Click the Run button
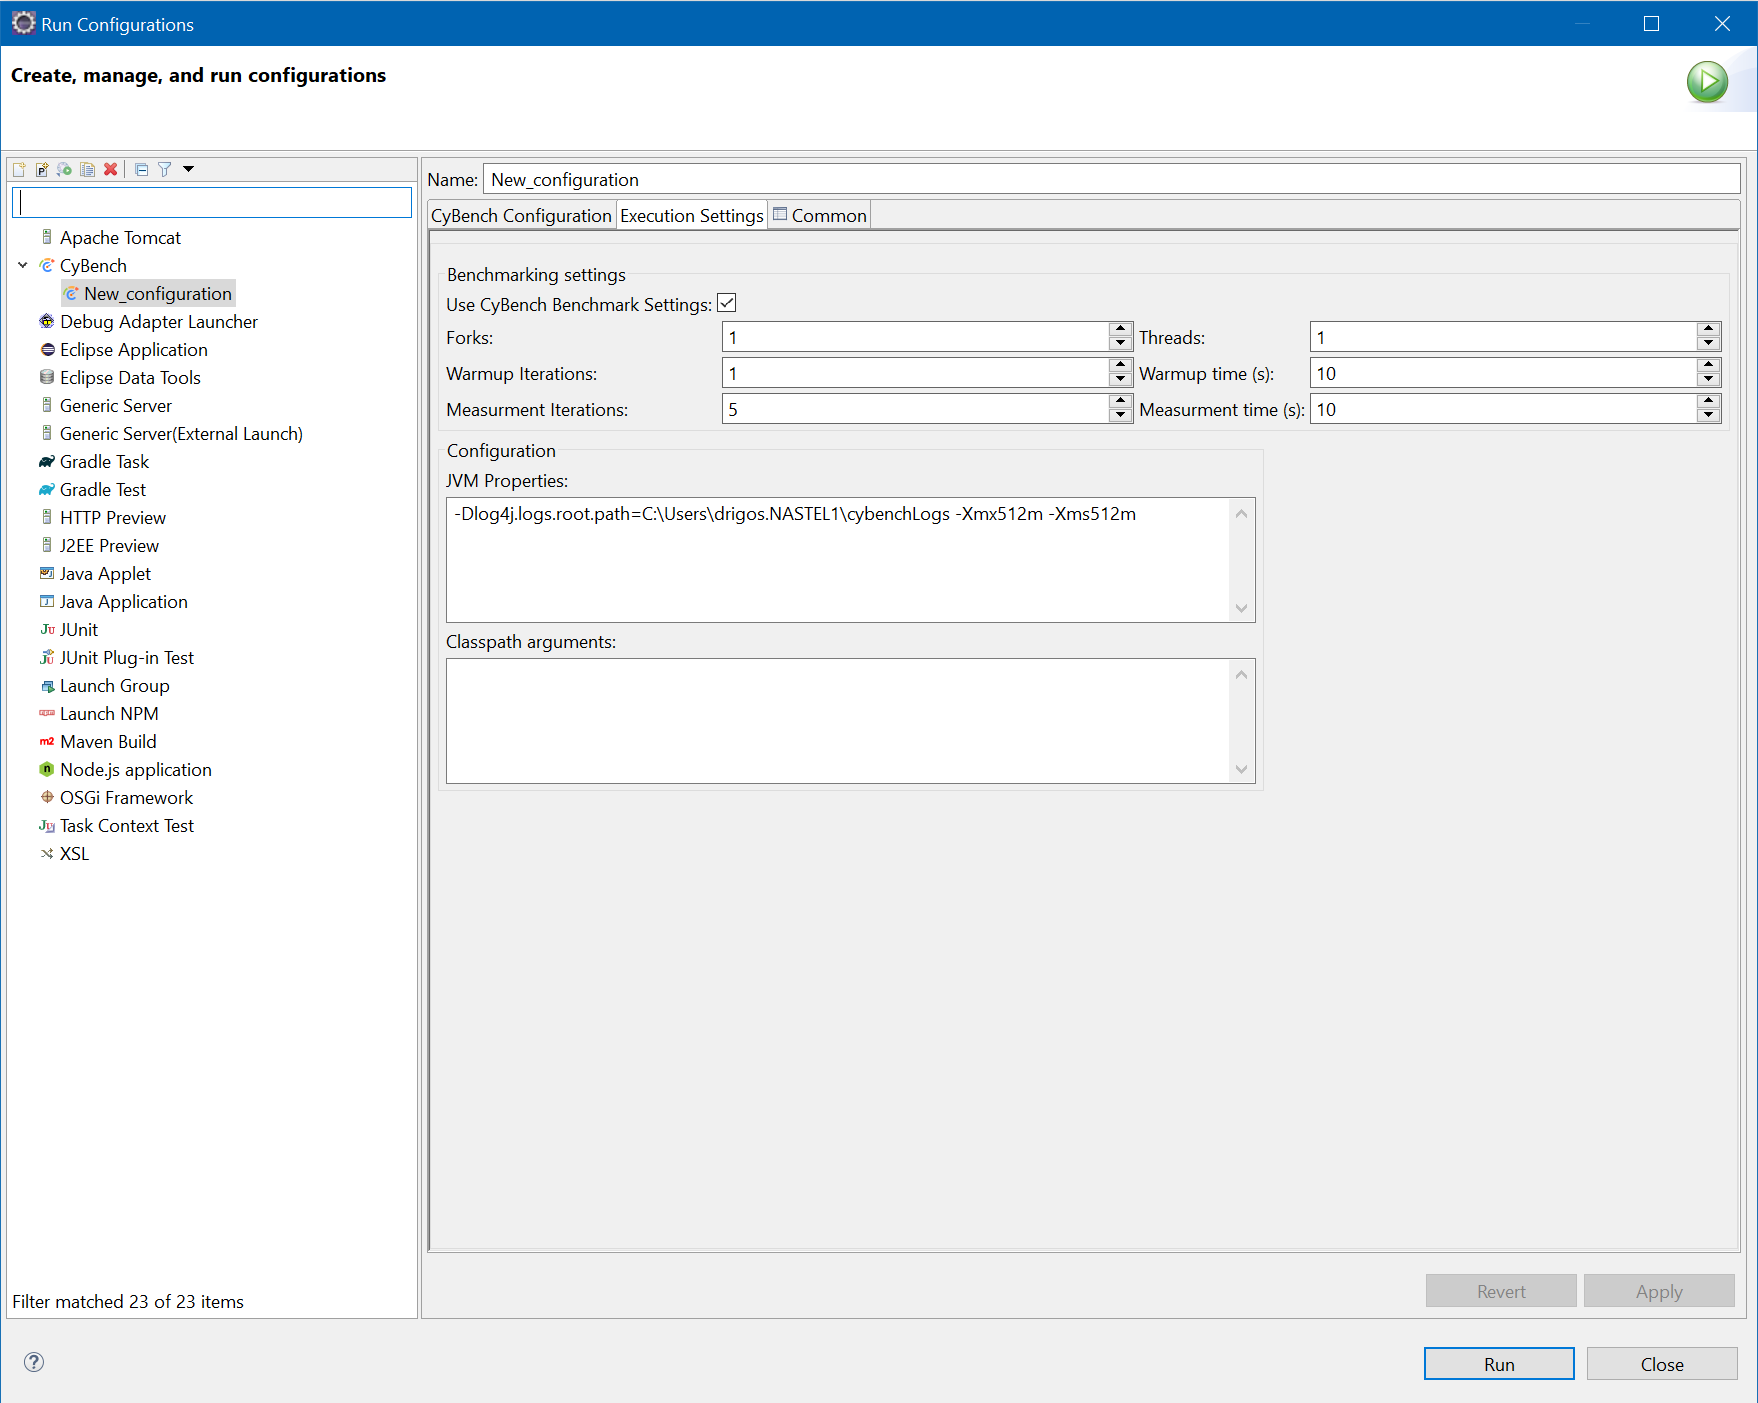The image size is (1758, 1403). coord(1499,1364)
